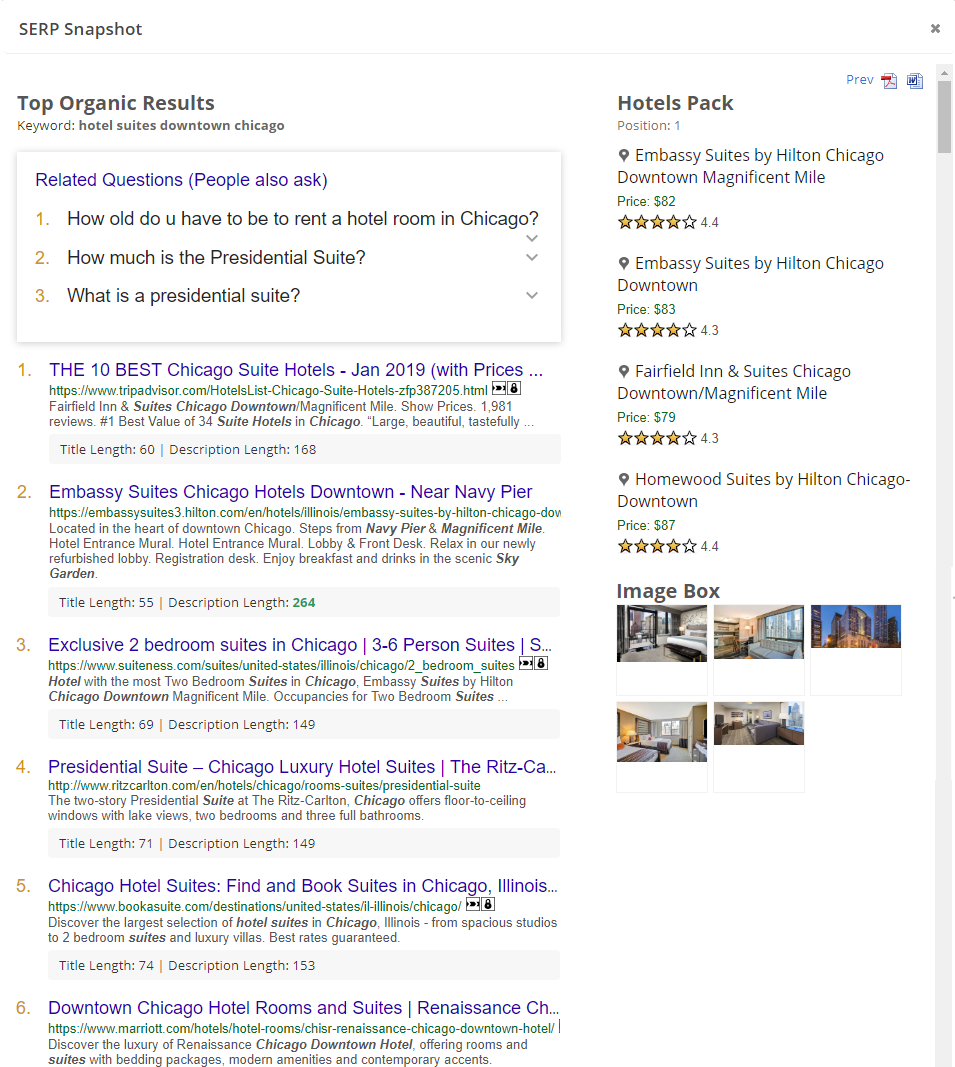Viewport: 955px width, 1067px height.
Task: Expand question about hotel room rental age
Action: [532, 238]
